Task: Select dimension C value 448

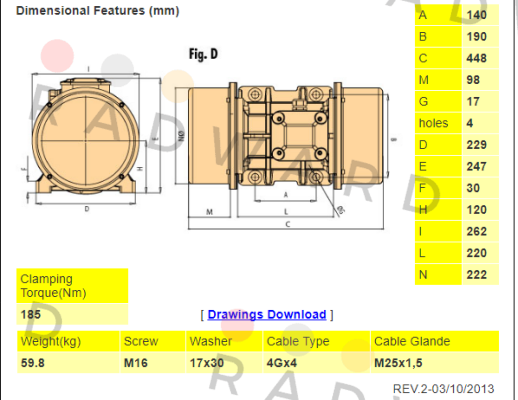Action: 477,58
